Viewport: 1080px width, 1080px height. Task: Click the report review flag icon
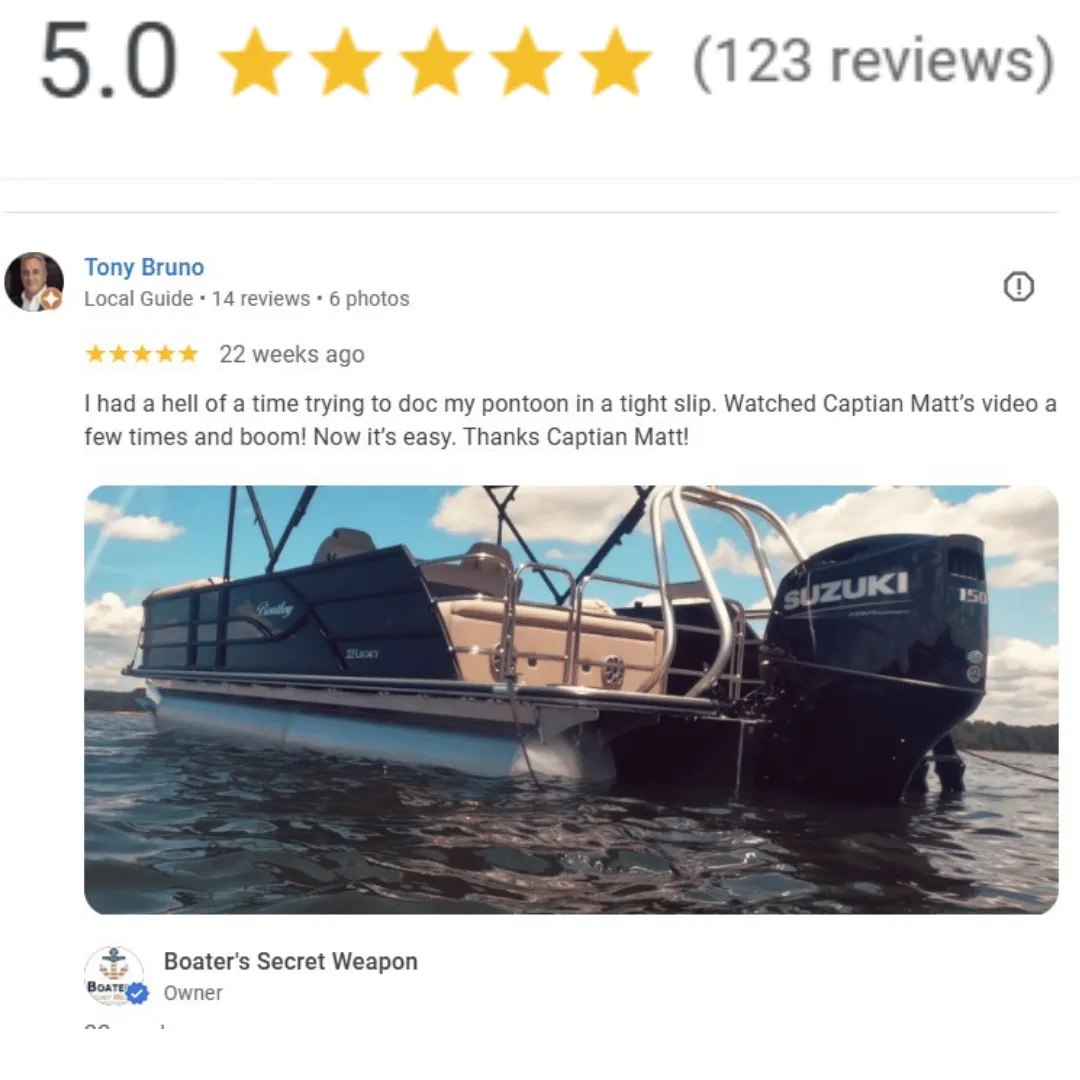(x=1018, y=286)
